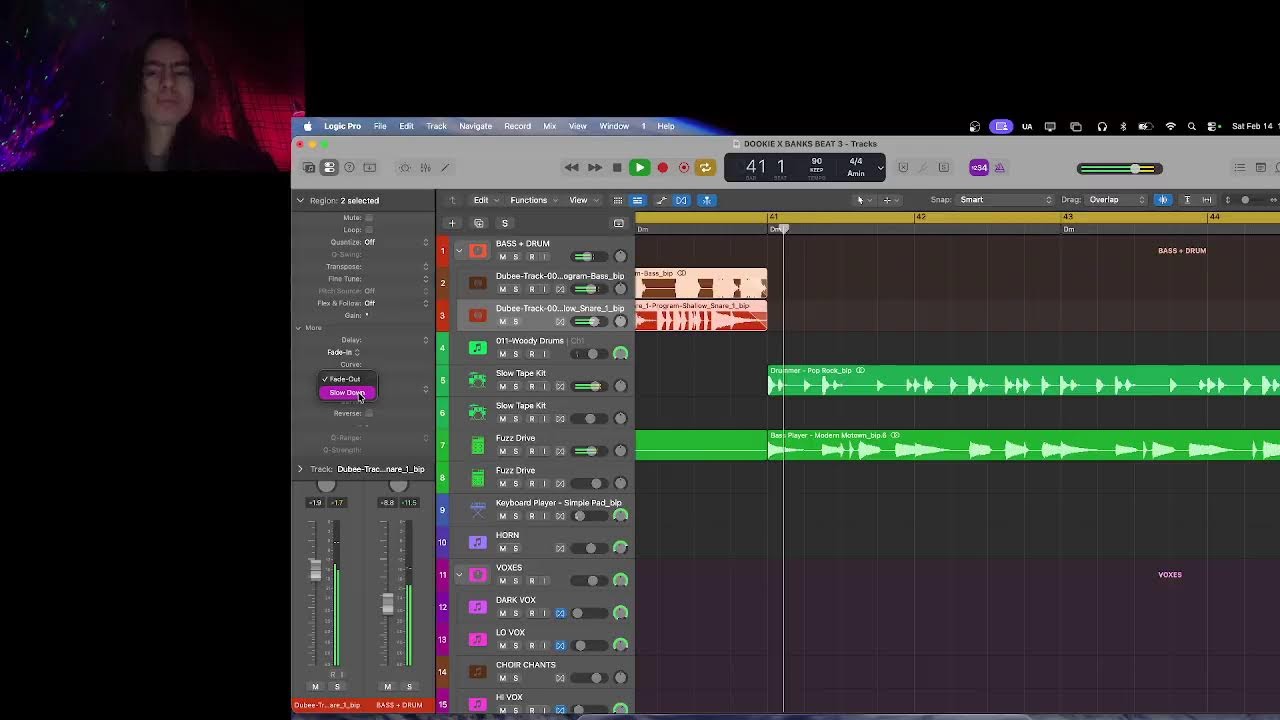
Task: Open the Drag mode Overlap dropdown
Action: point(1115,200)
